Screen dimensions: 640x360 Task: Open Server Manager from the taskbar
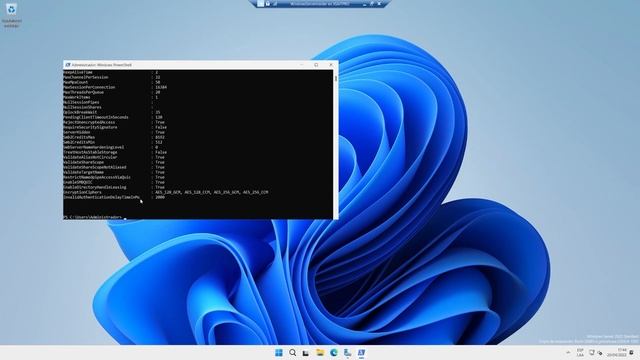347,353
